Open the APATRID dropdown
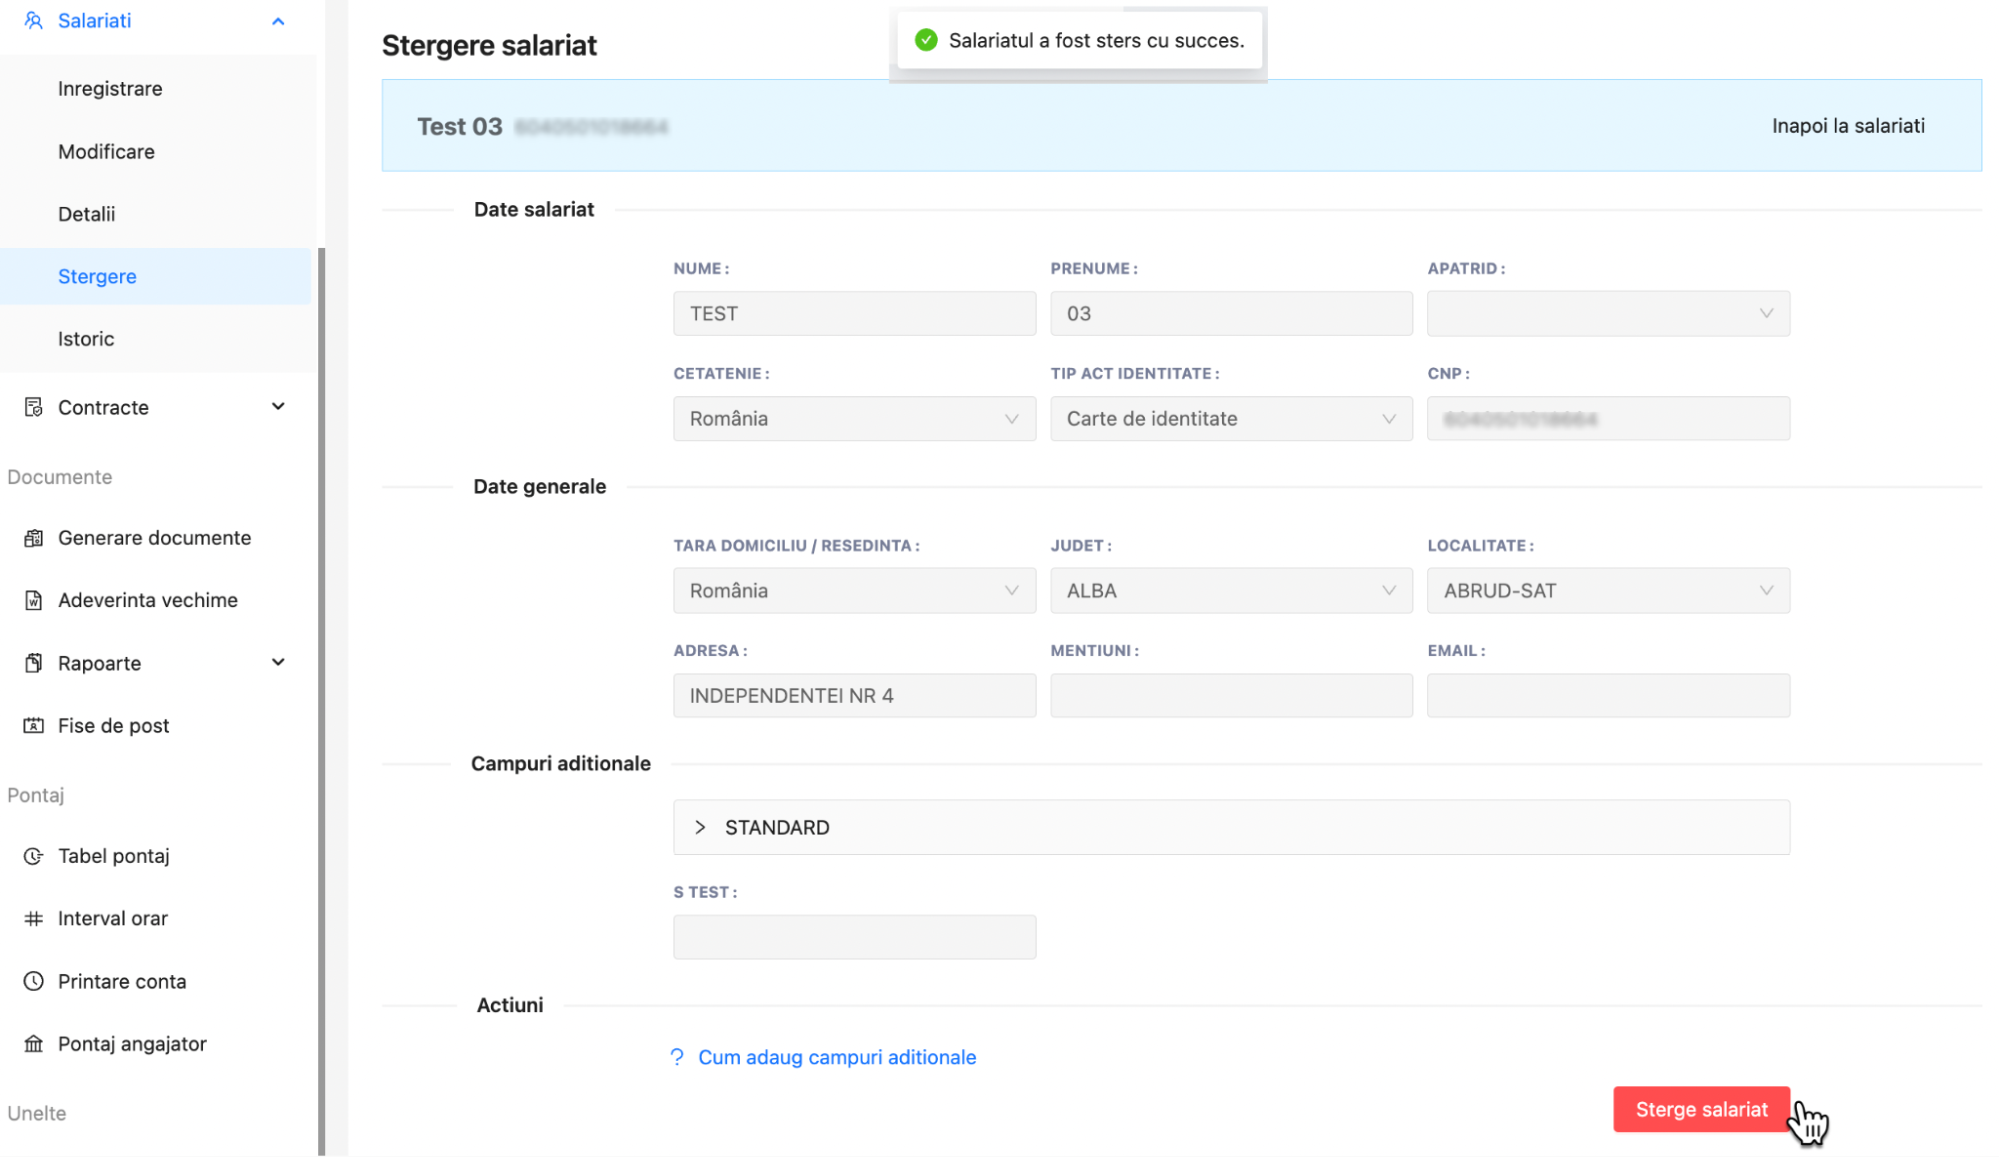This screenshot has height=1167, width=1999. click(1608, 314)
